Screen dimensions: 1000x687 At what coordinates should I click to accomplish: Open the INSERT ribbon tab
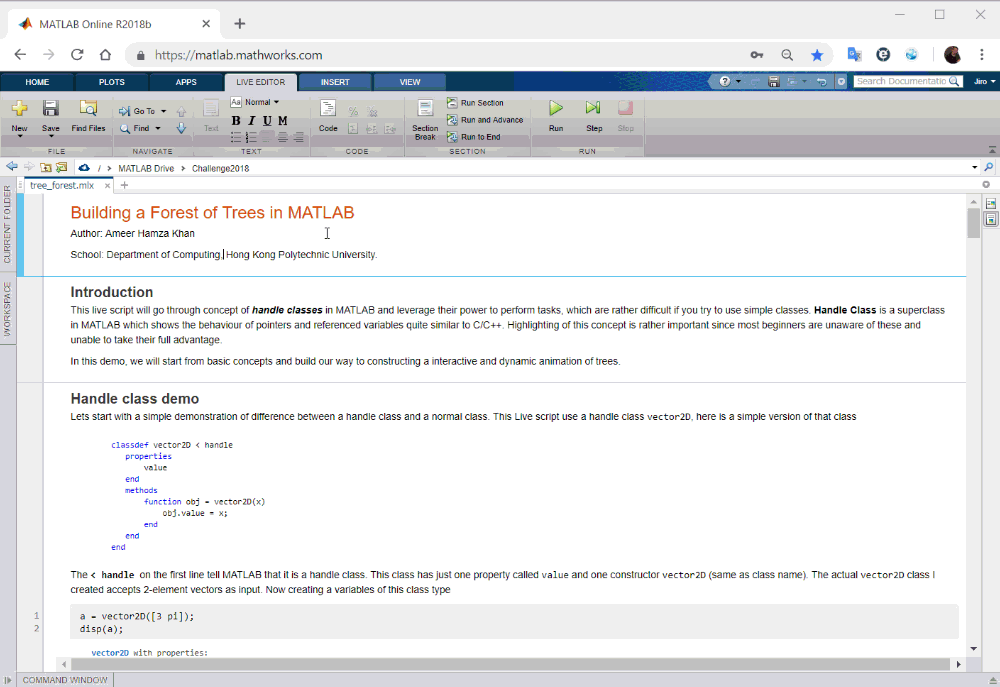coord(335,82)
